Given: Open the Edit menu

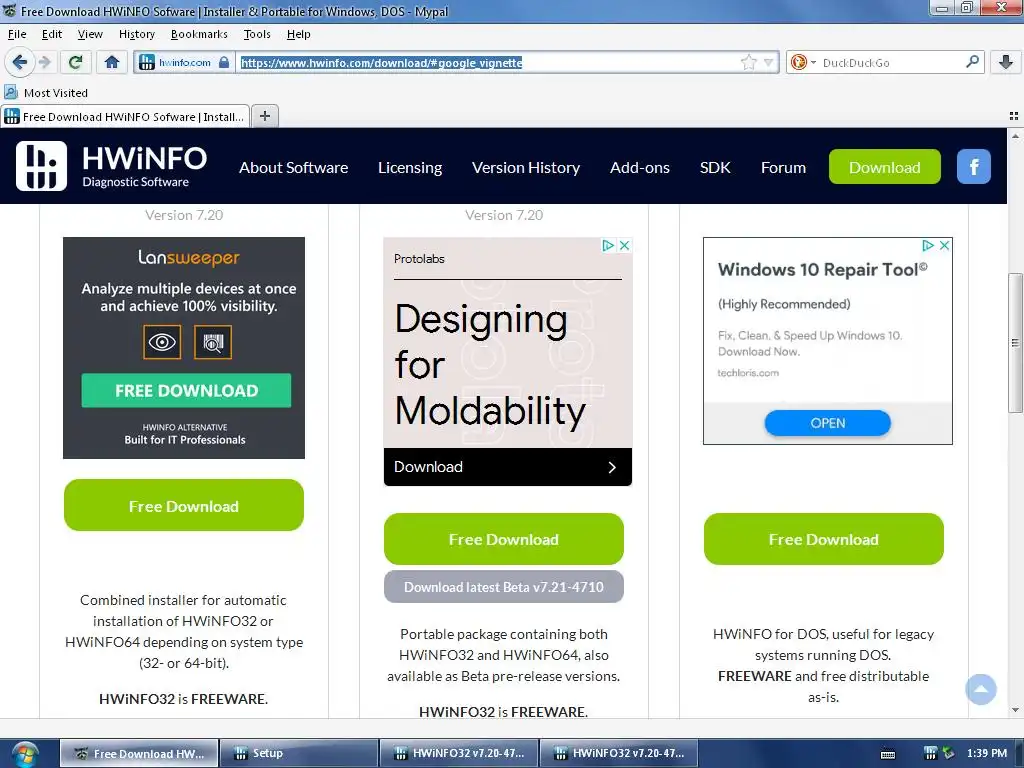Looking at the screenshot, I should pos(52,34).
